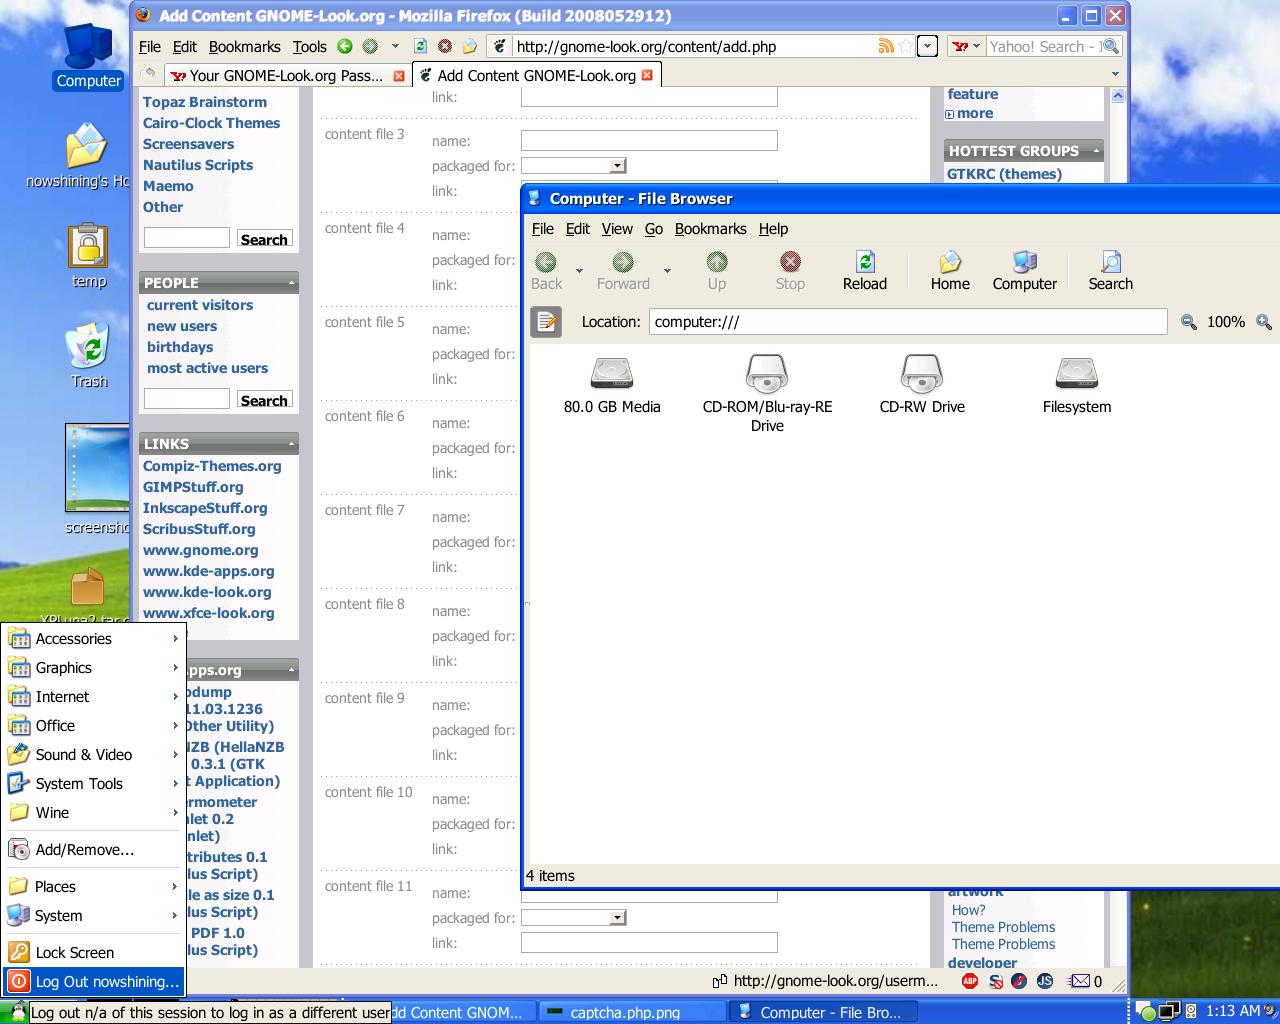This screenshot has height=1024, width=1280.
Task: Click the network monitors tray icon
Action: [1168, 1012]
